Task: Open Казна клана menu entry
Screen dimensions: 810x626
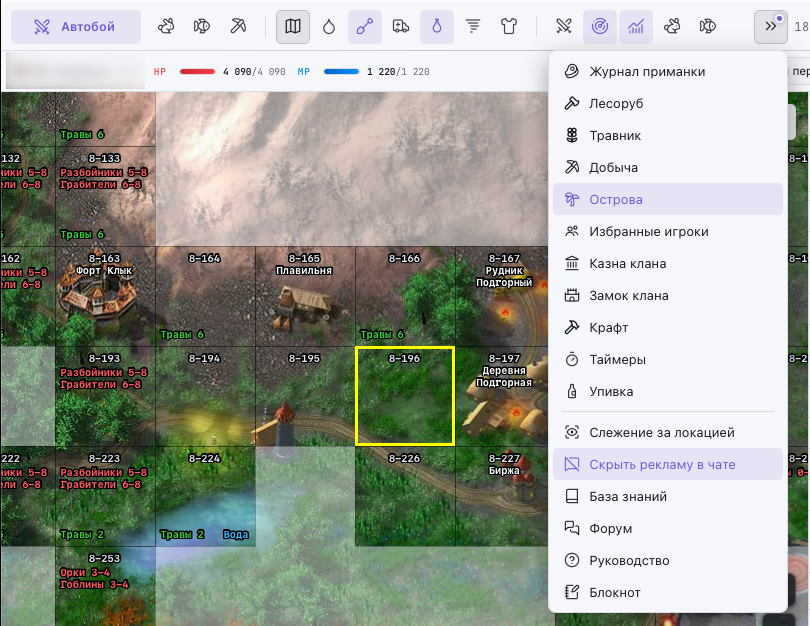Action: coord(668,263)
